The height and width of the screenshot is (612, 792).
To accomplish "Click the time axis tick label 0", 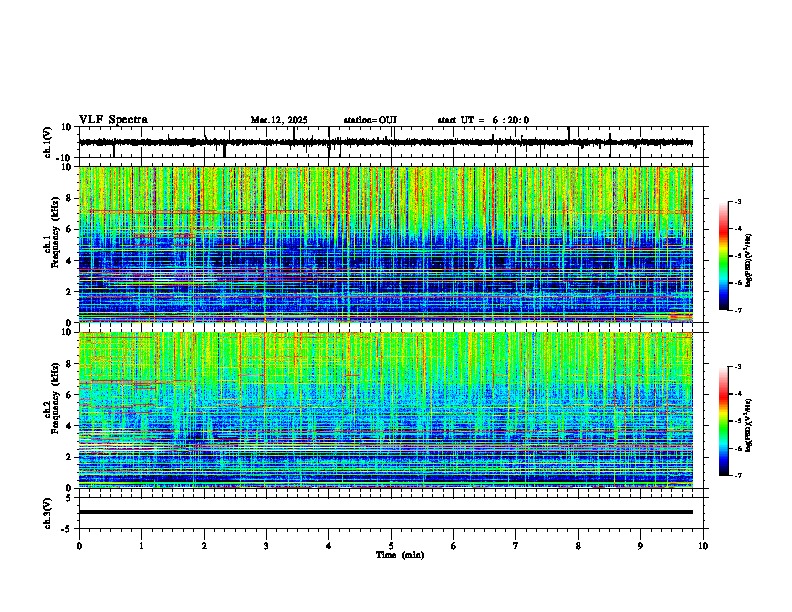I will (79, 546).
